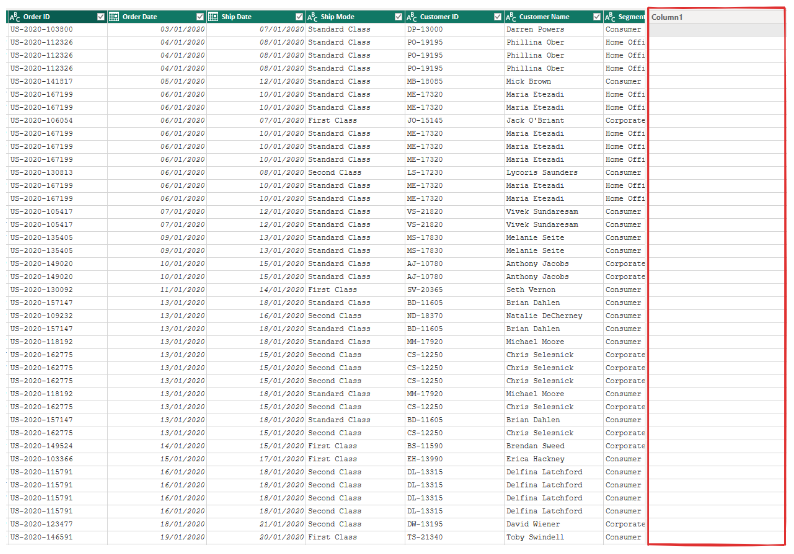
Task: Select the Order Date column header label
Action: click(140, 17)
